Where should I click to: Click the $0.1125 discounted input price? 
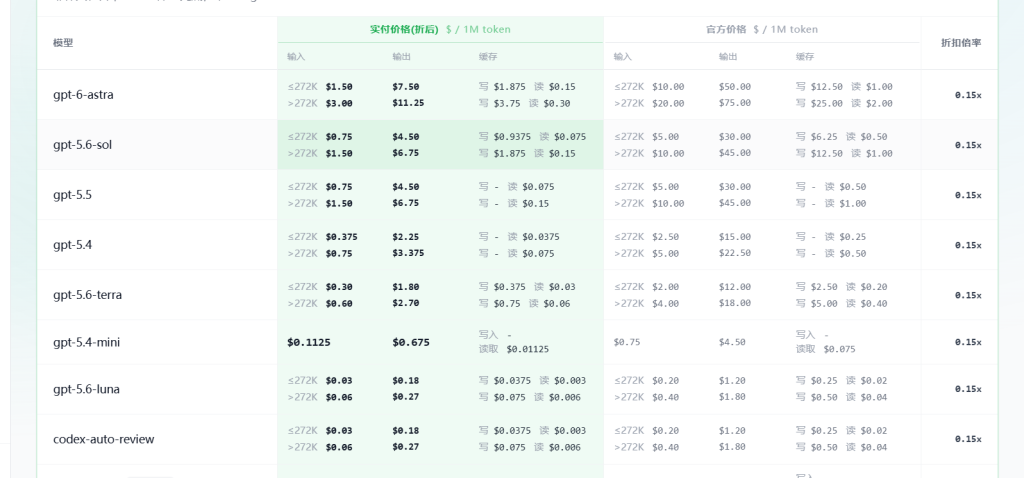click(x=309, y=342)
